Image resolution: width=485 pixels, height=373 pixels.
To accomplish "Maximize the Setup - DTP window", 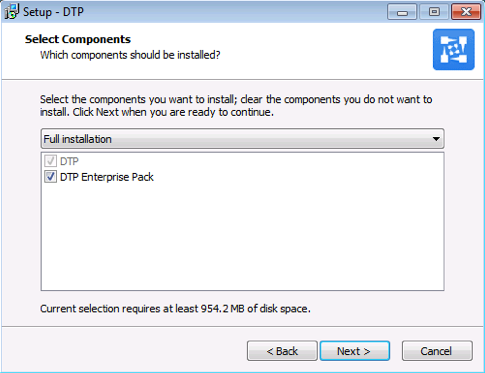I will 434,12.
